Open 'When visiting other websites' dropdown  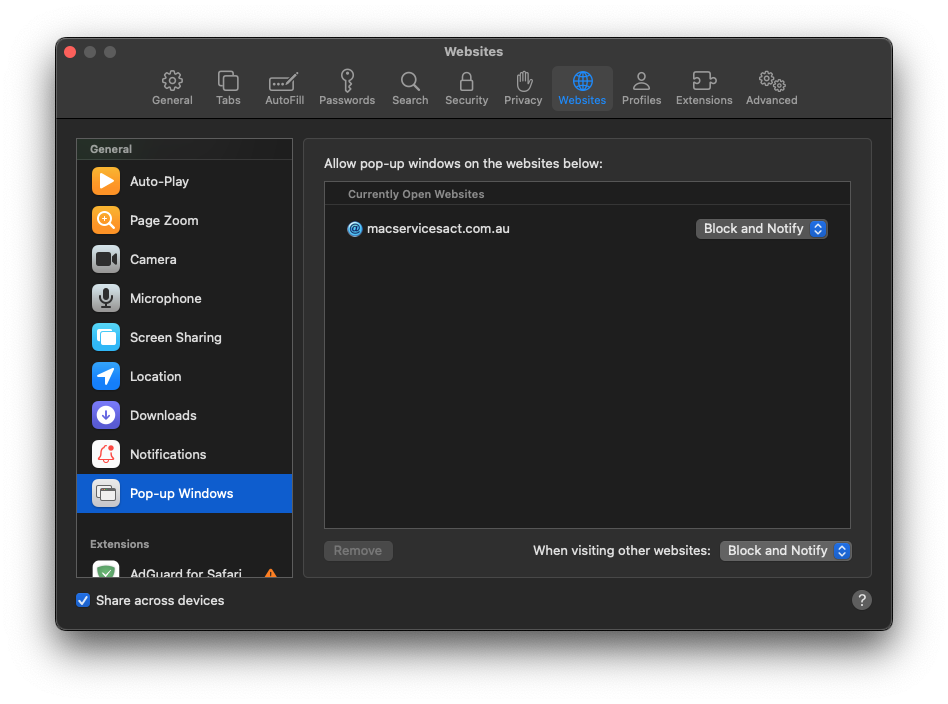[786, 551]
